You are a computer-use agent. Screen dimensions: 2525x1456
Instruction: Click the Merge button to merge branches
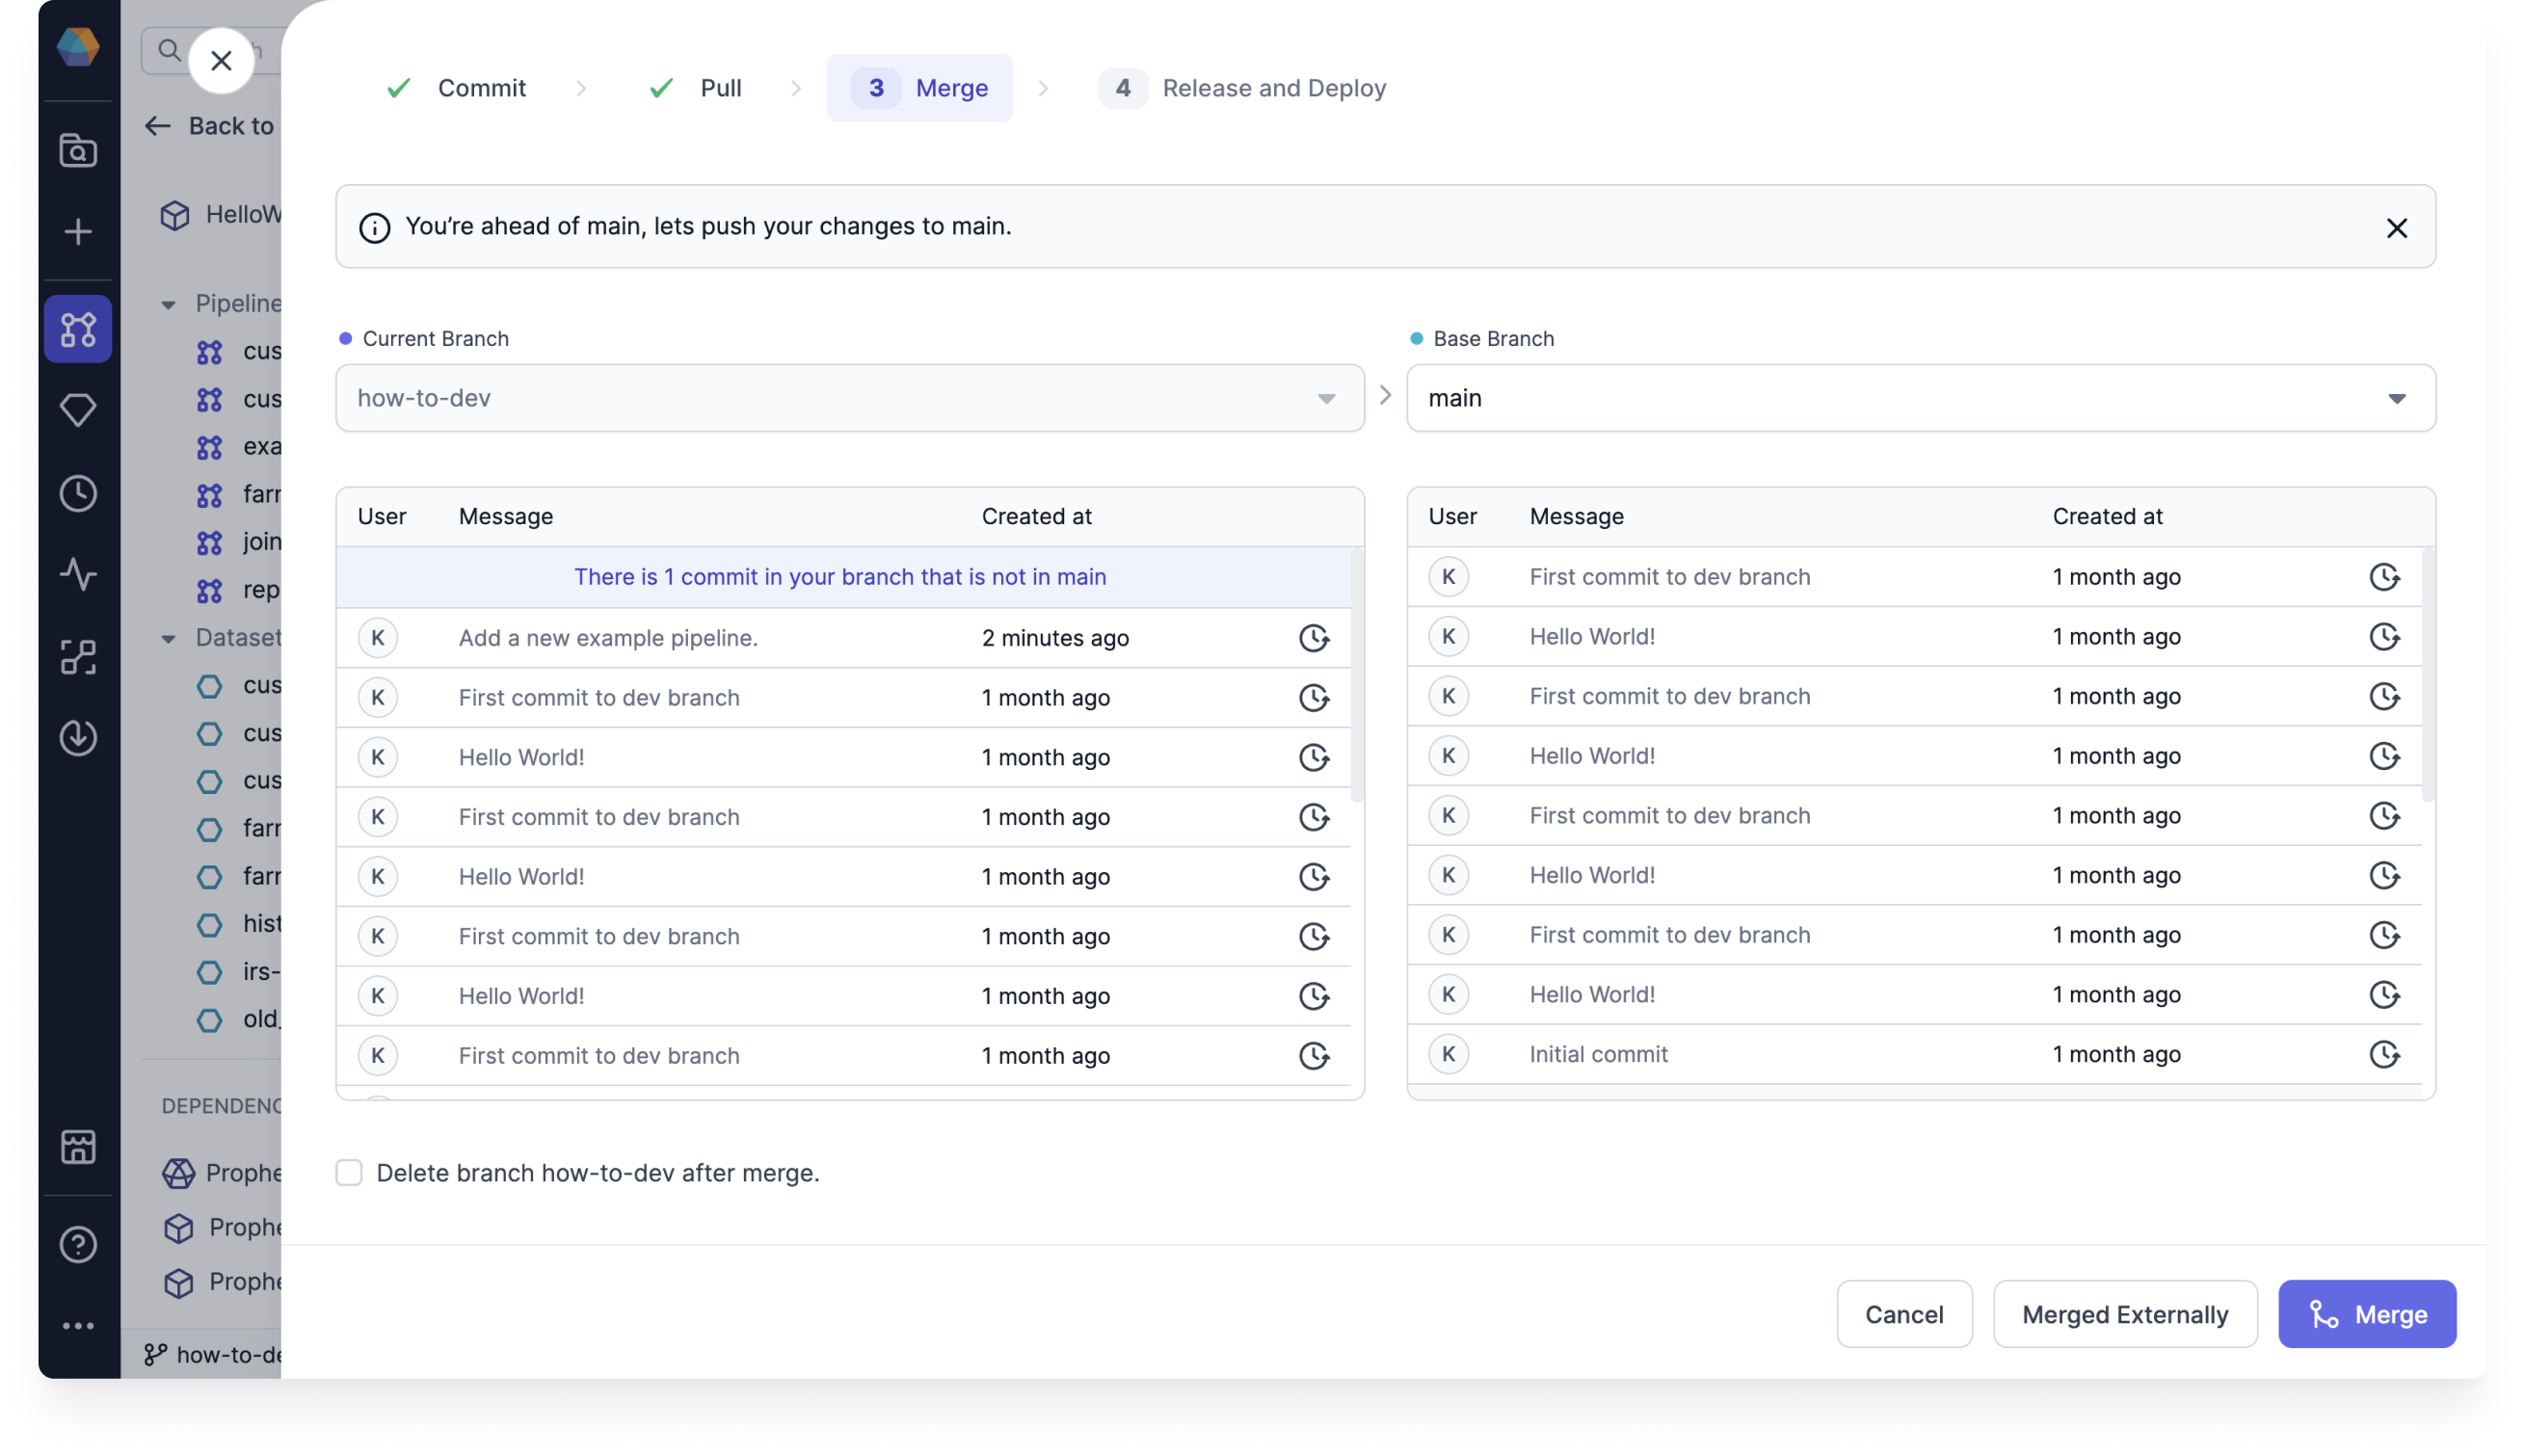click(x=2367, y=1312)
